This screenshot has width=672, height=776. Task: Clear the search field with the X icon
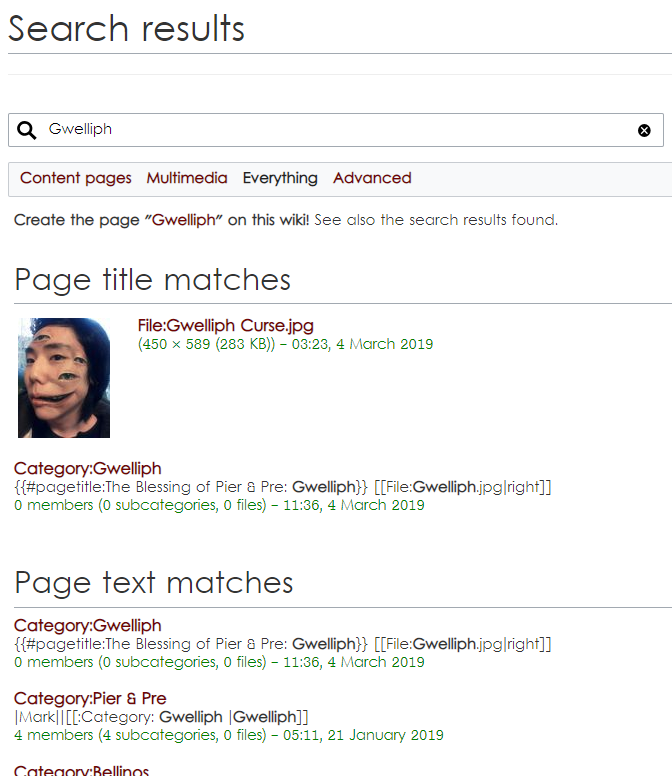644,131
